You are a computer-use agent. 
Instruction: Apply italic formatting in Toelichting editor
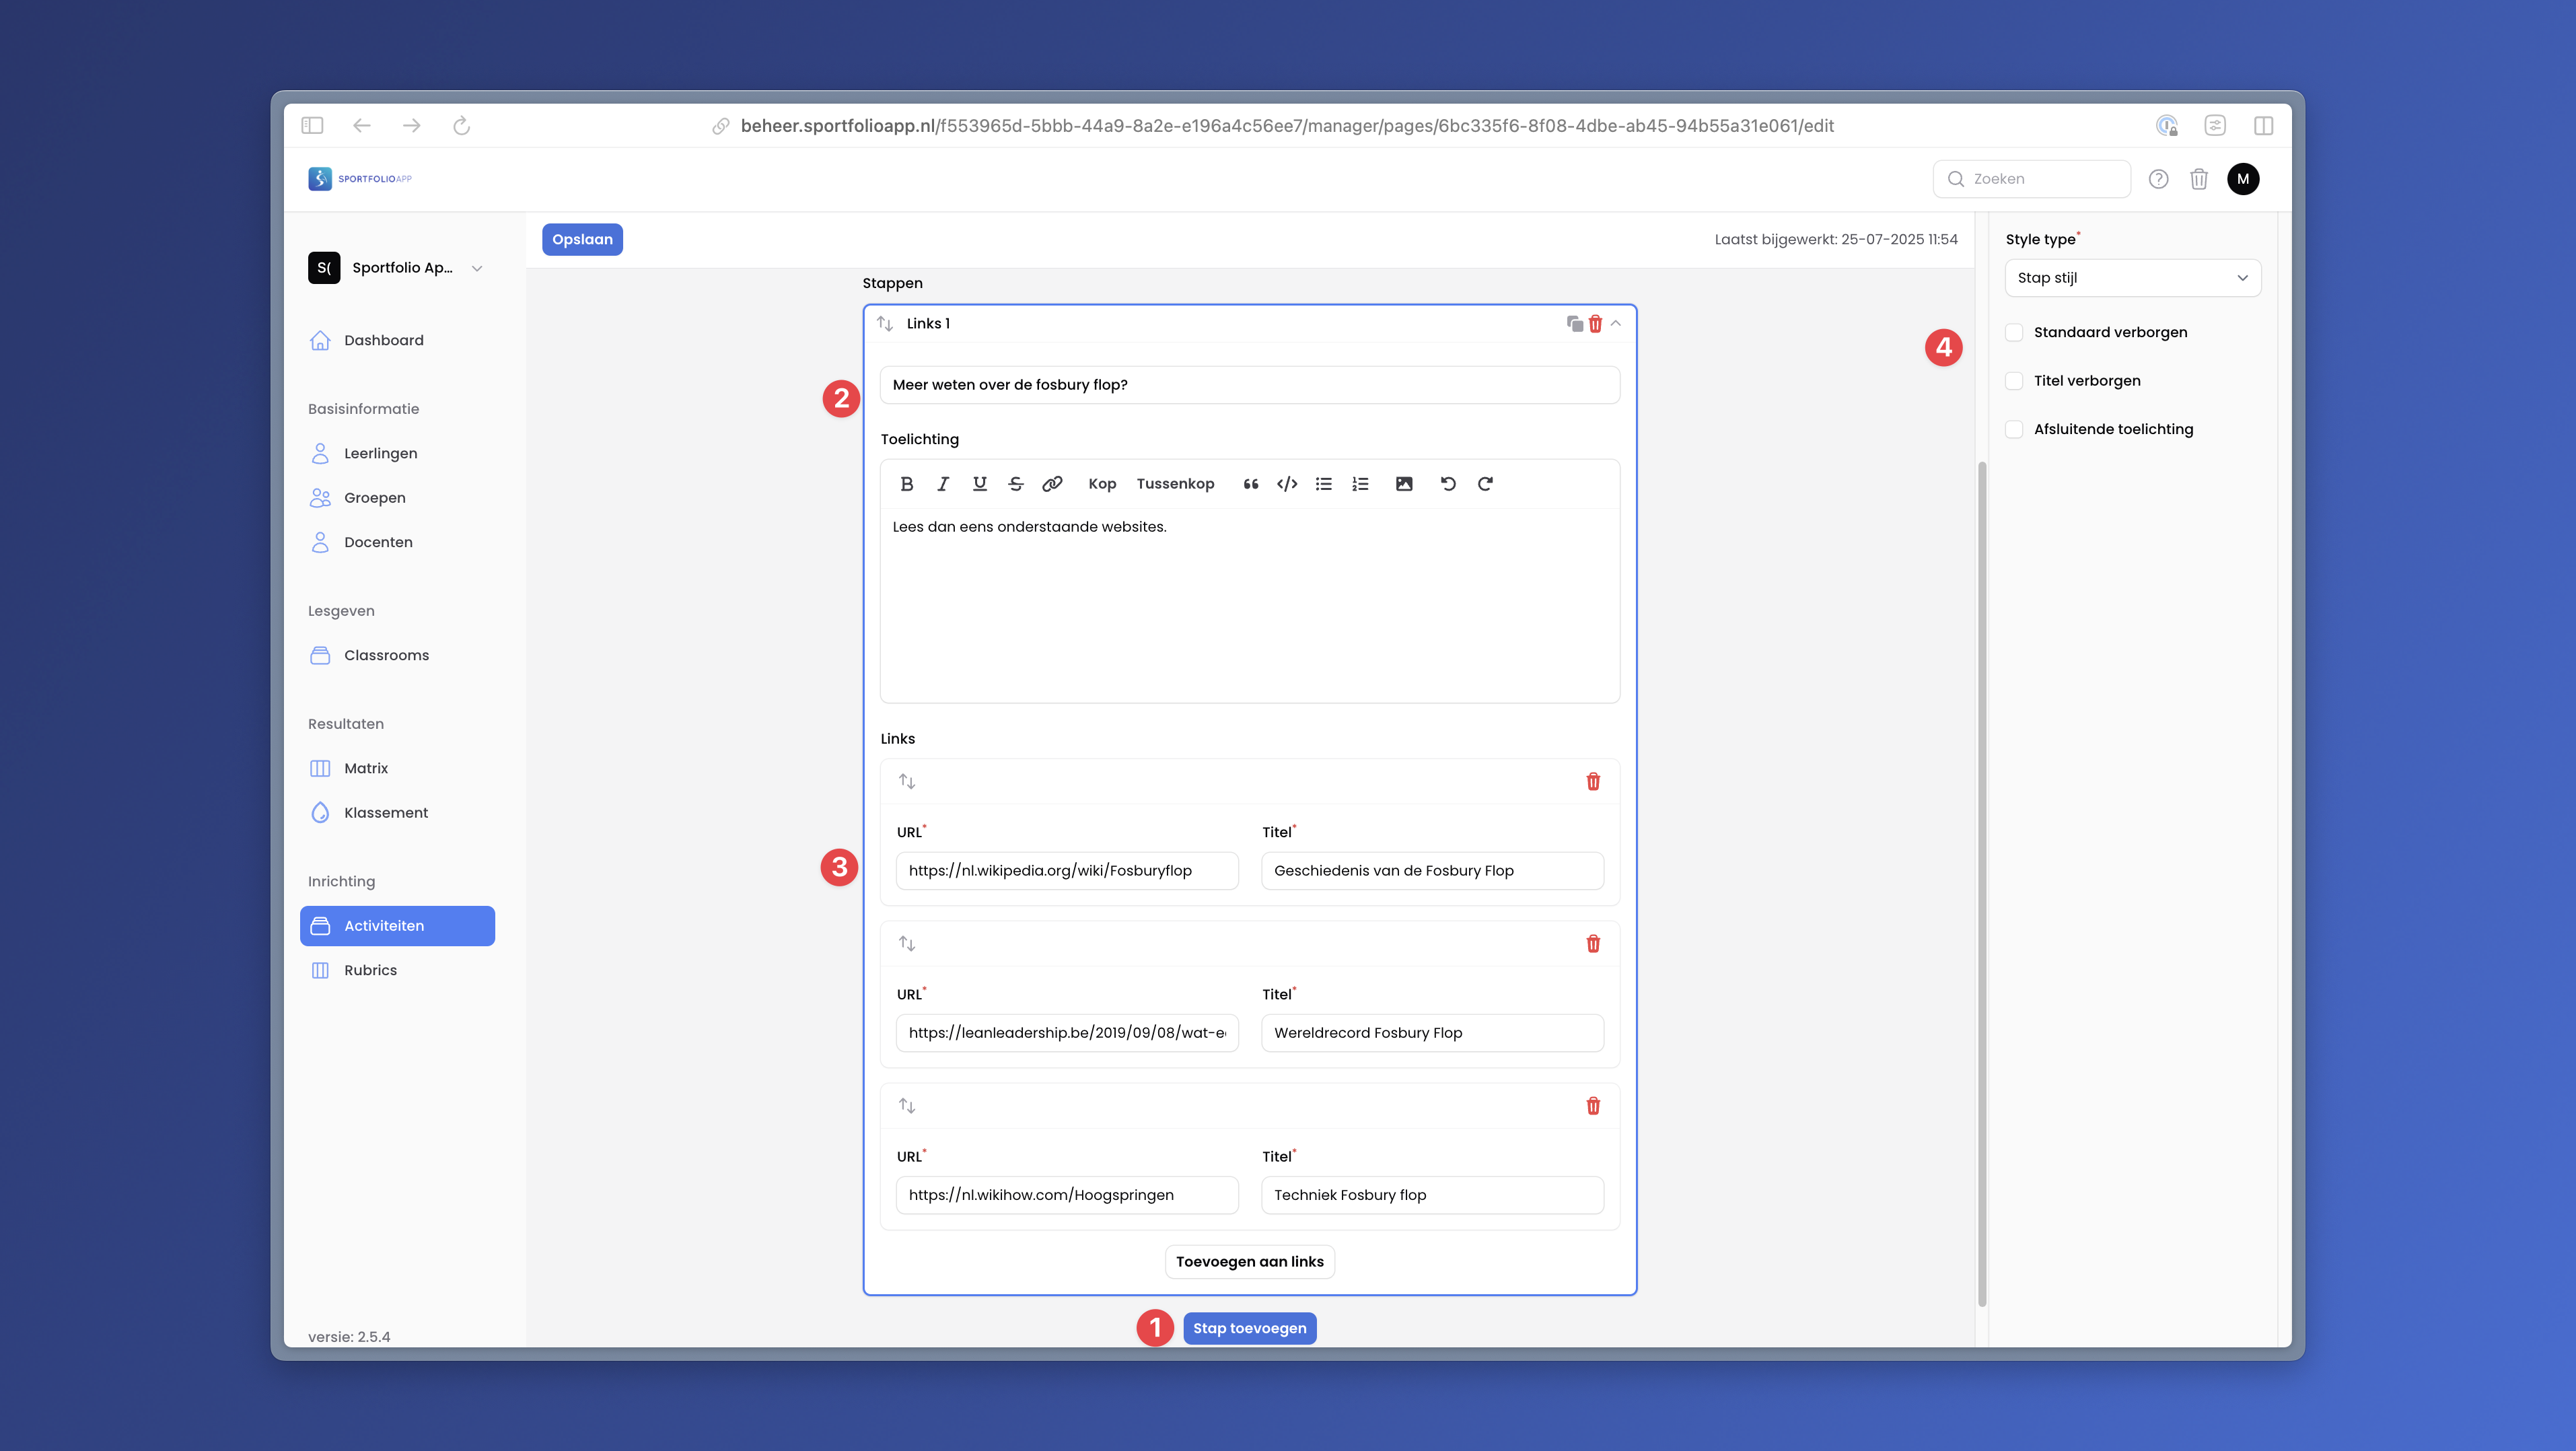942,484
